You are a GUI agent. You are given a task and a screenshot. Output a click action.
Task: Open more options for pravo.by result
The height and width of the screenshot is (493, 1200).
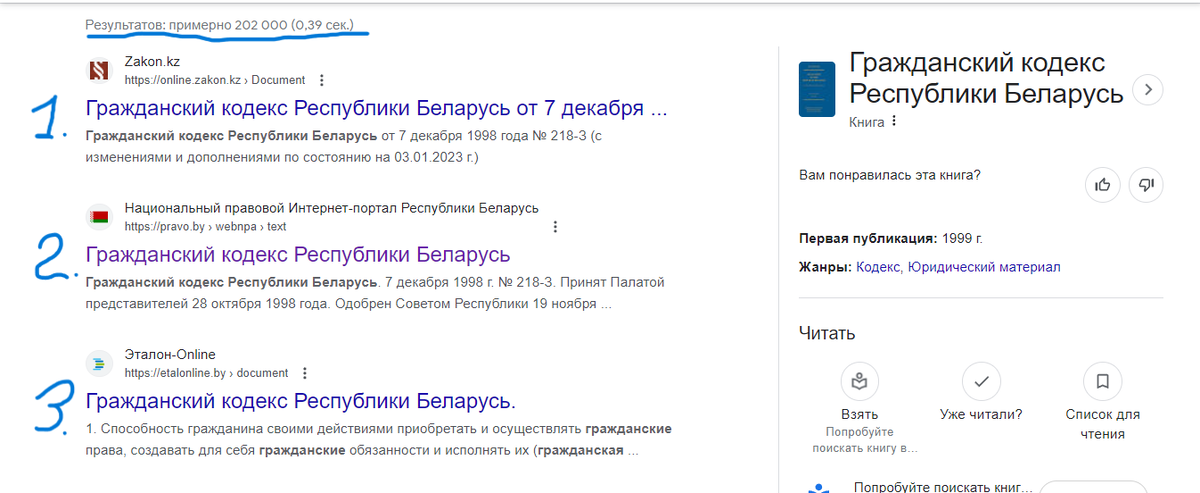tap(555, 227)
